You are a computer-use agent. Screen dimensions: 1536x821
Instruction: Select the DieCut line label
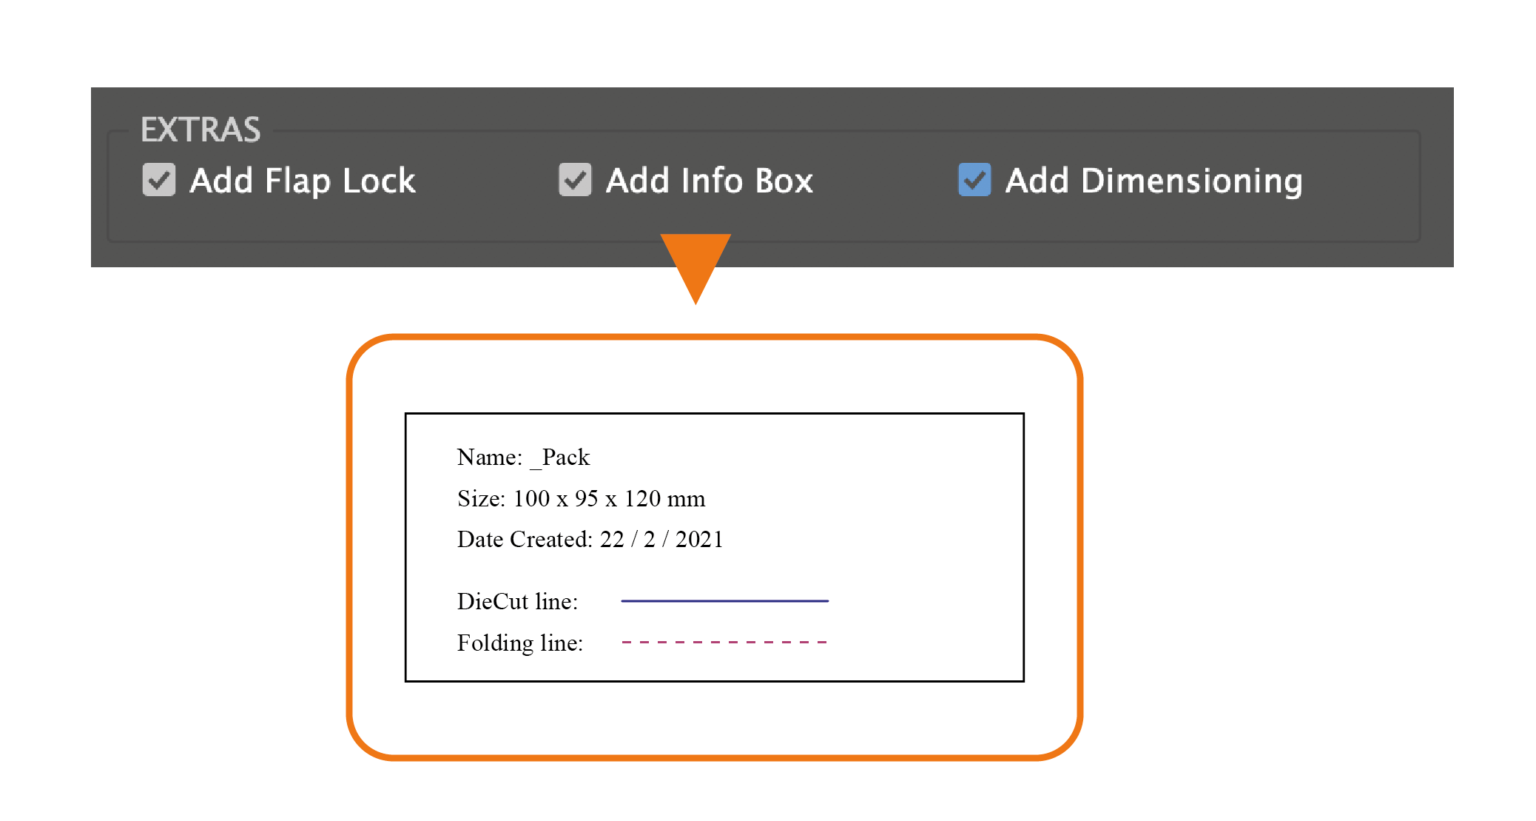tap(517, 601)
